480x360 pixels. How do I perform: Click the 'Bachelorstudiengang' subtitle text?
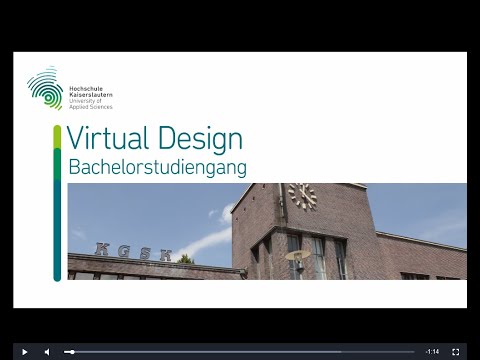[157, 167]
